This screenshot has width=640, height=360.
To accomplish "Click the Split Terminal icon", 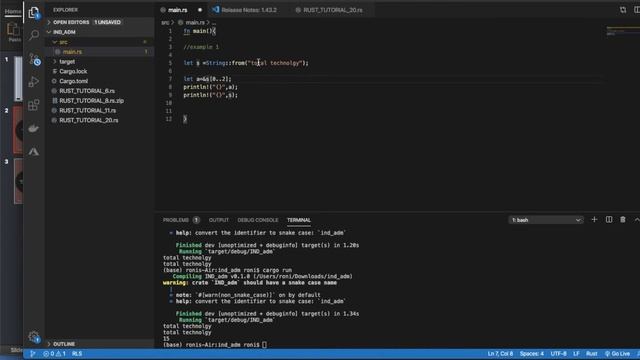I will (x=609, y=220).
